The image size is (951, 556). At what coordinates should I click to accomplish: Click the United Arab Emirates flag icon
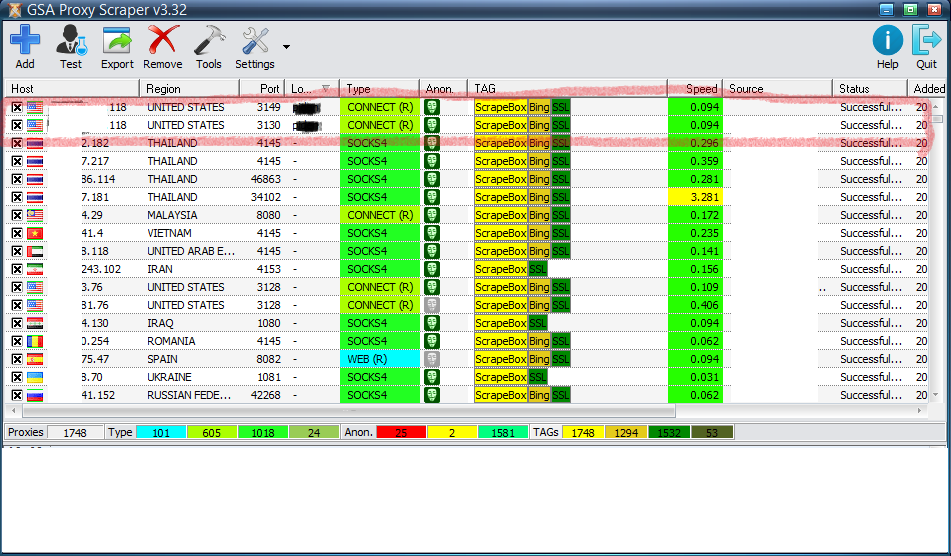coord(35,251)
